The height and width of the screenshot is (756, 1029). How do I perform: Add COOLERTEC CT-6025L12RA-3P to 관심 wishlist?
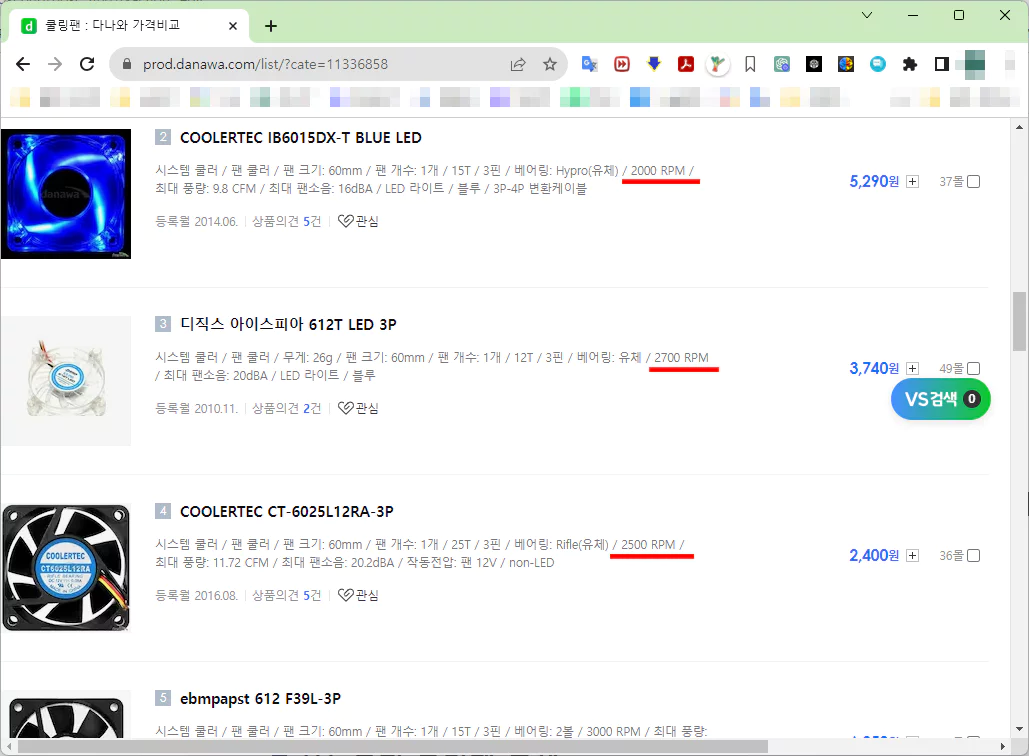point(358,595)
